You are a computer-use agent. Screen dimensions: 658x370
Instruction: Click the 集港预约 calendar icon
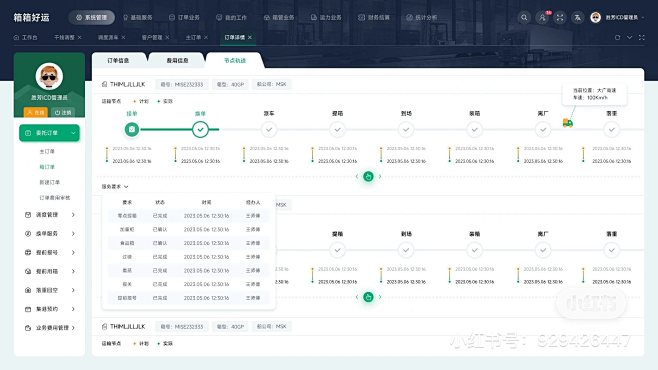[x=28, y=309]
